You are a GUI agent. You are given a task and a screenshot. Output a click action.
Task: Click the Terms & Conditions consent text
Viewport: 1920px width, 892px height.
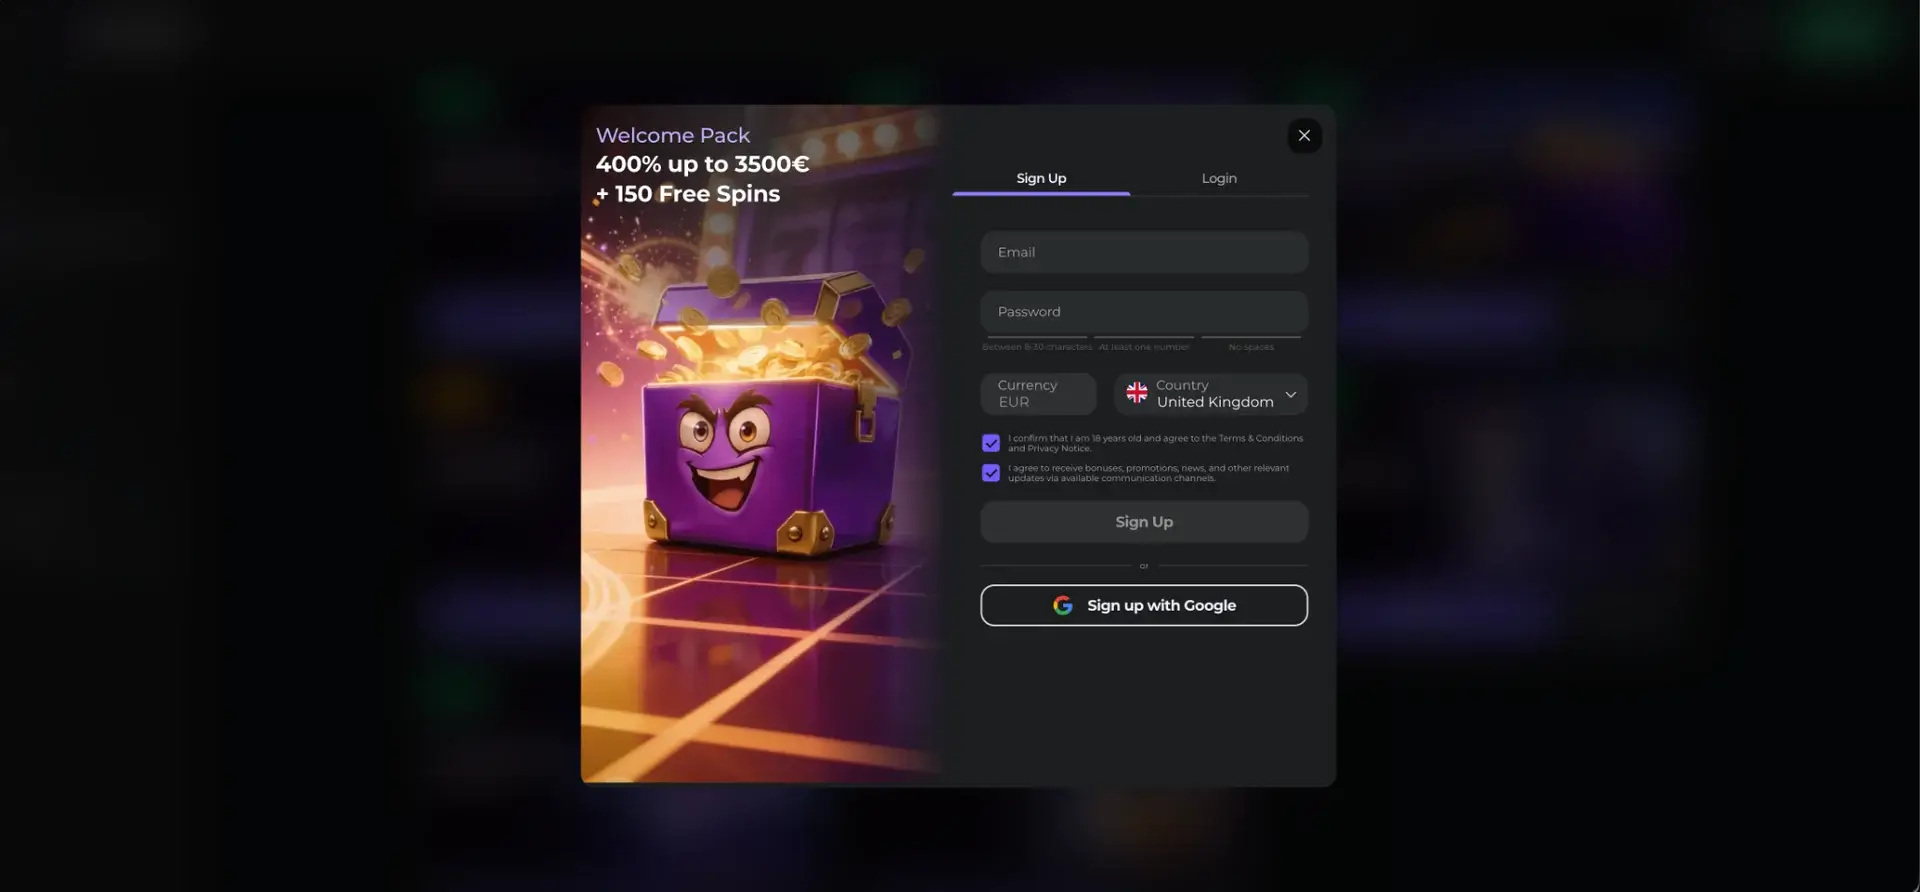[1155, 443]
